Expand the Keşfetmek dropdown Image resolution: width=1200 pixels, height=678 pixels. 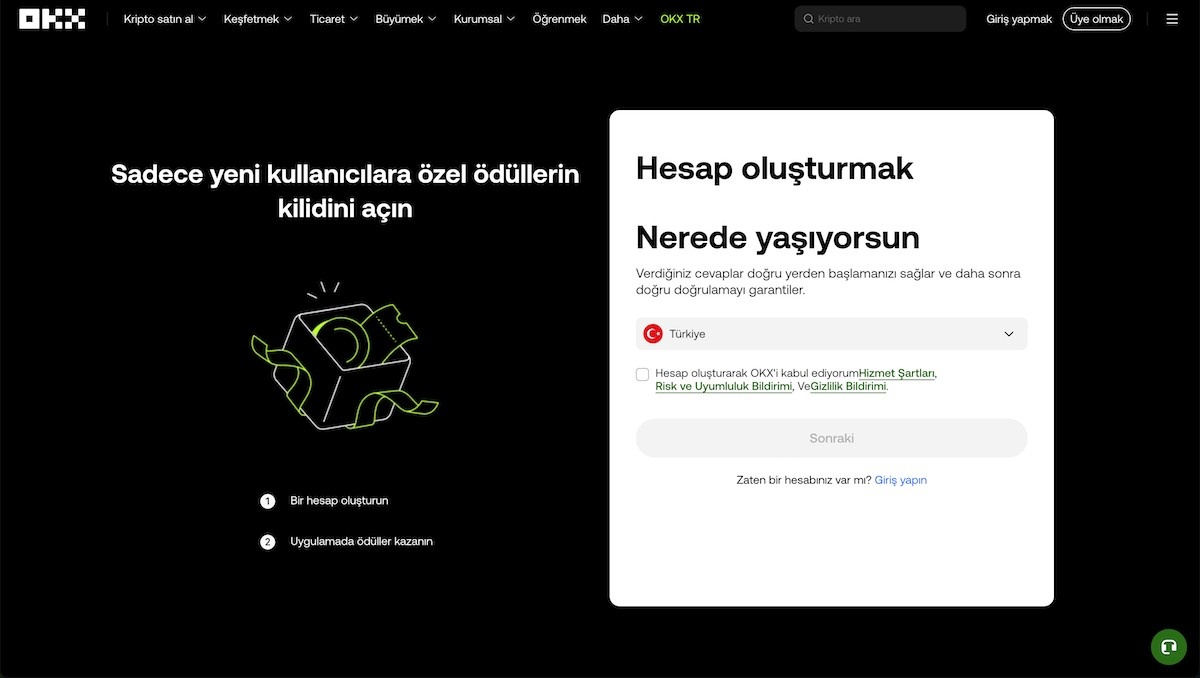tap(257, 18)
